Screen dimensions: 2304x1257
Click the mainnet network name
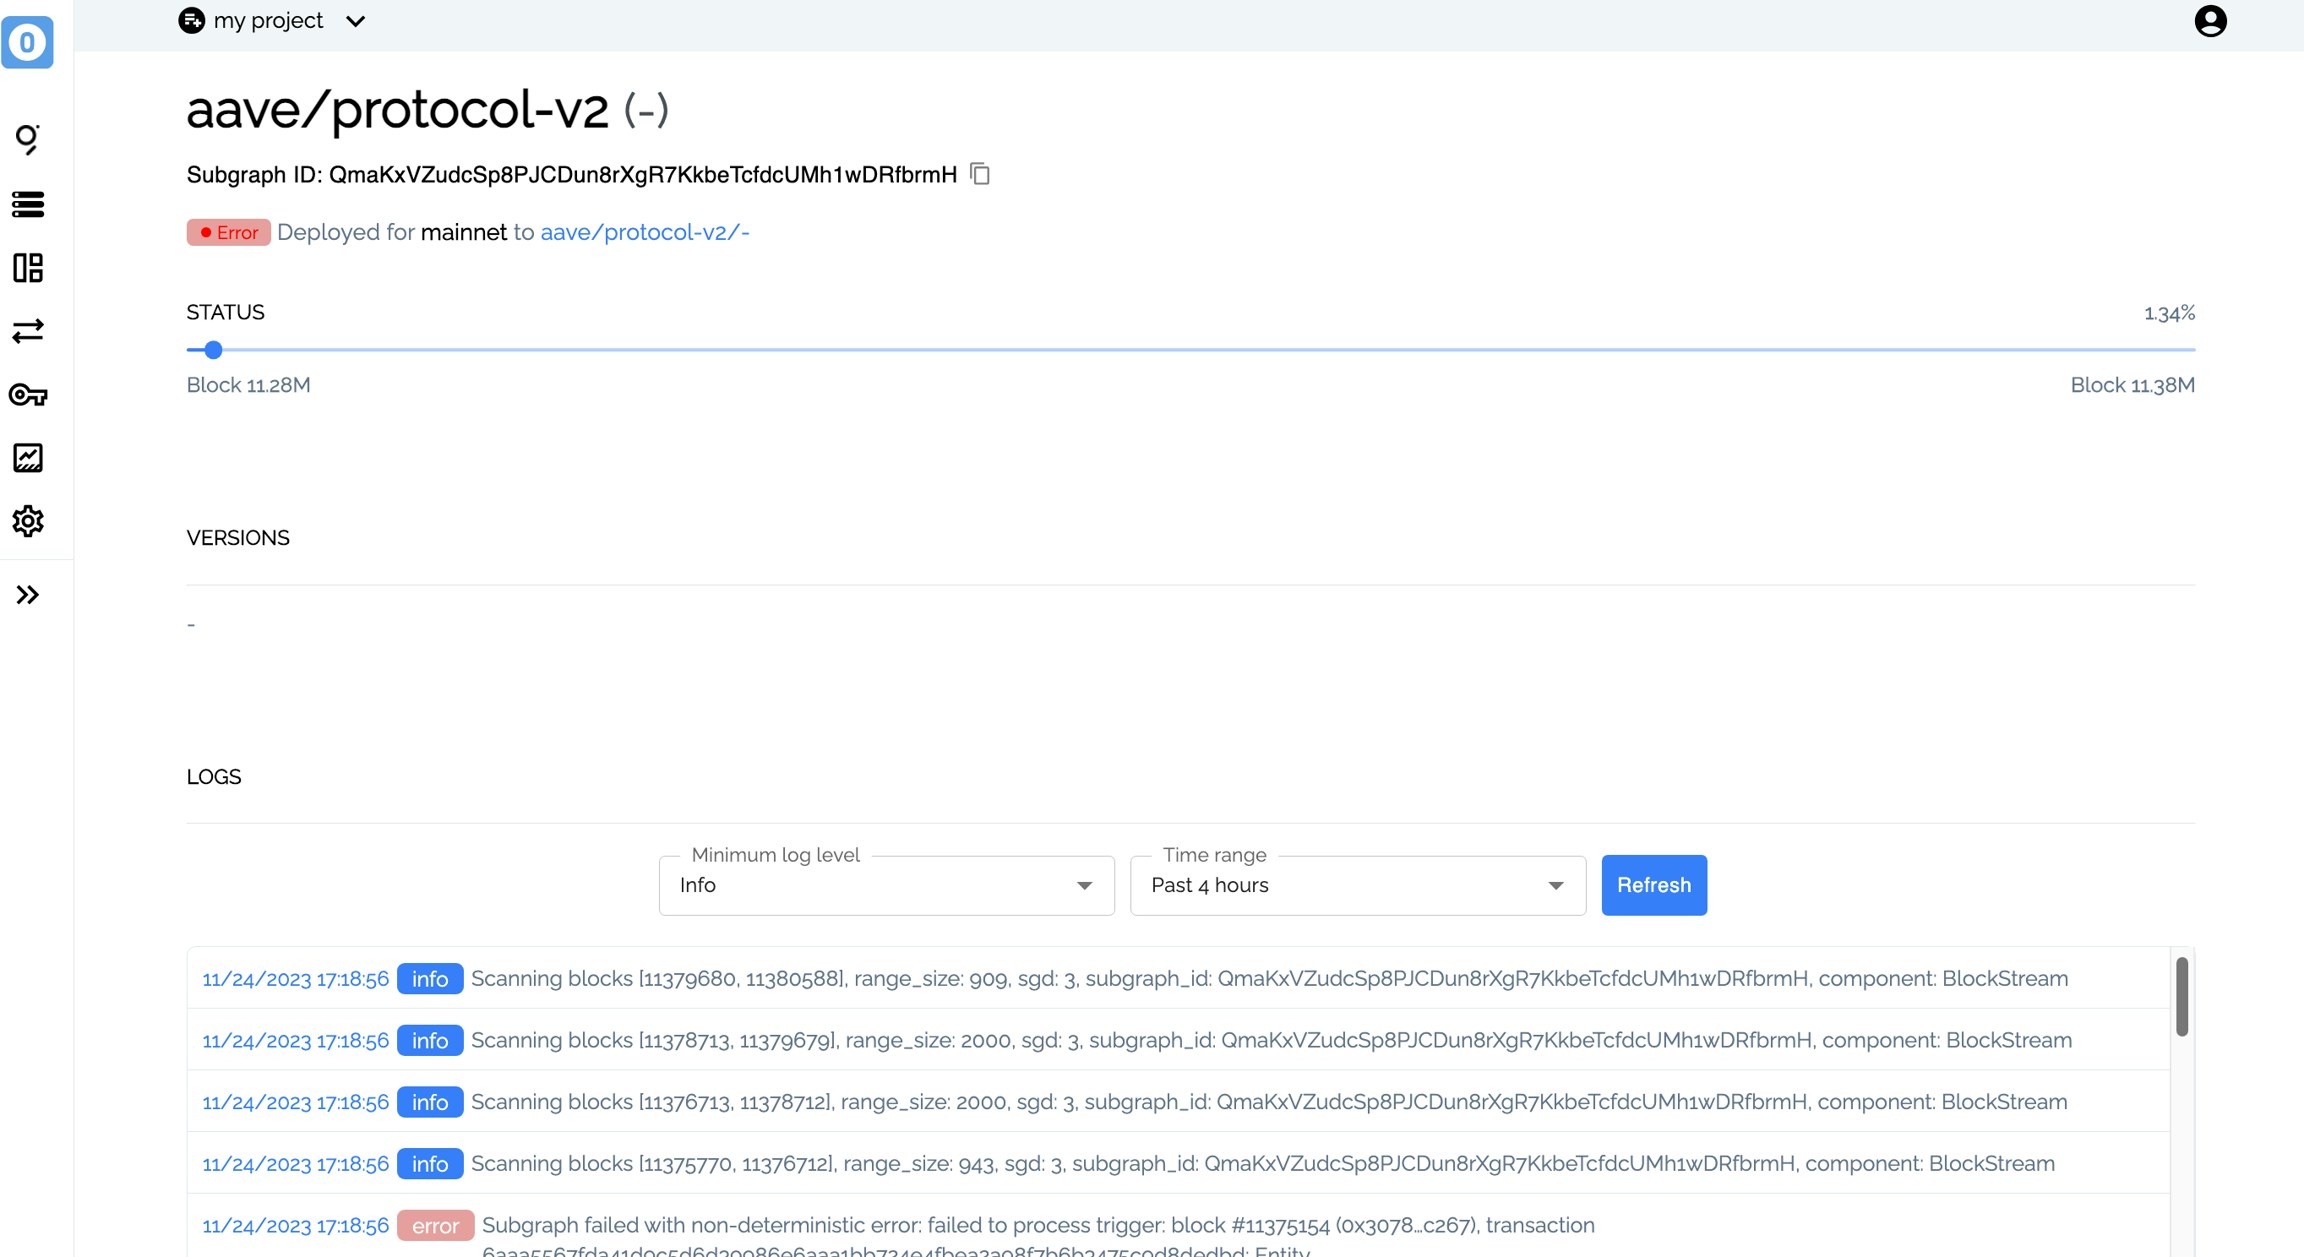point(464,232)
